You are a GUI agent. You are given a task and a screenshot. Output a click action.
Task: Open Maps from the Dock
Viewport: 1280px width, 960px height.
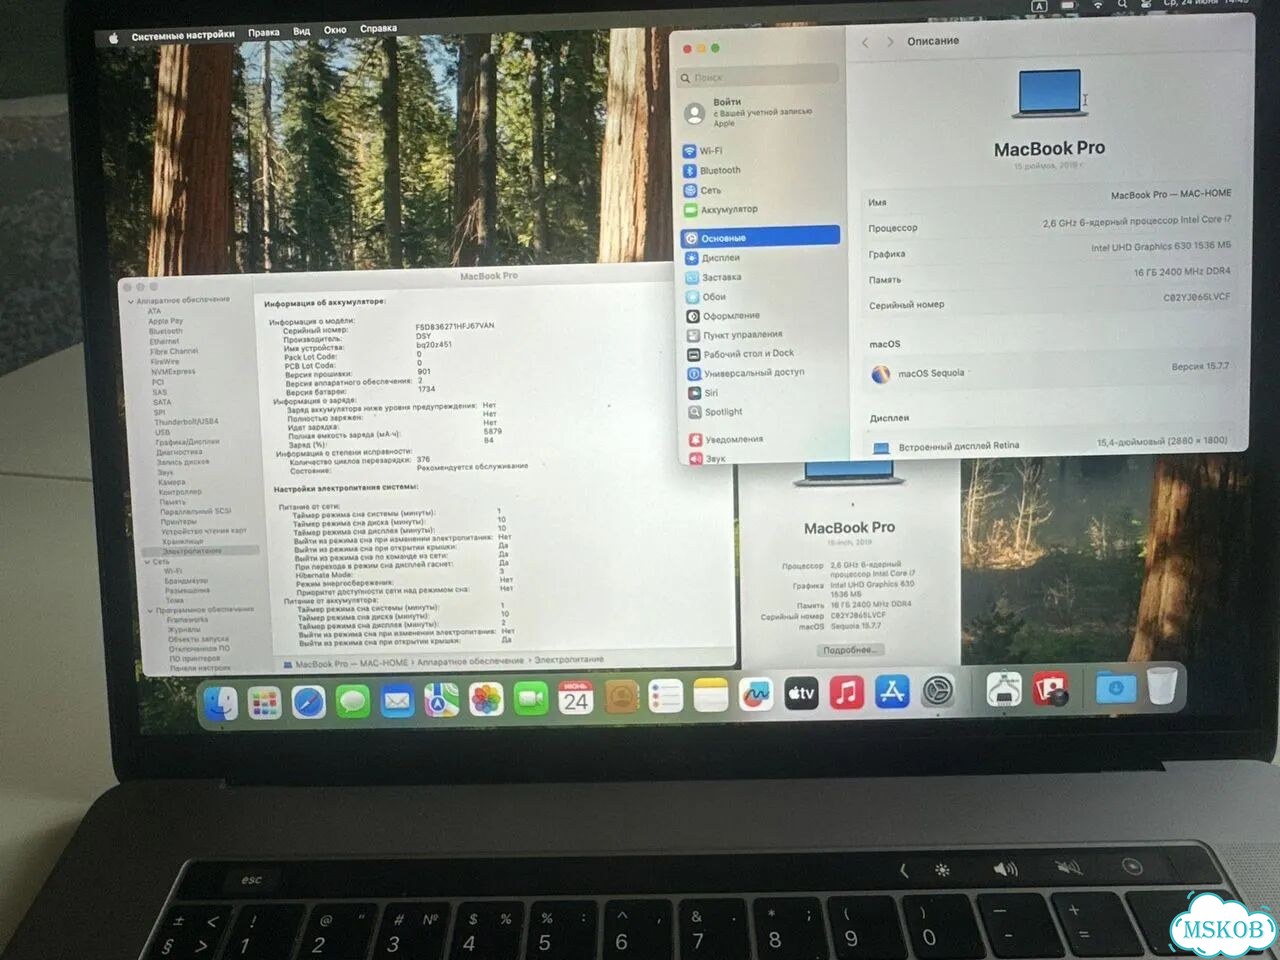pyautogui.click(x=441, y=700)
